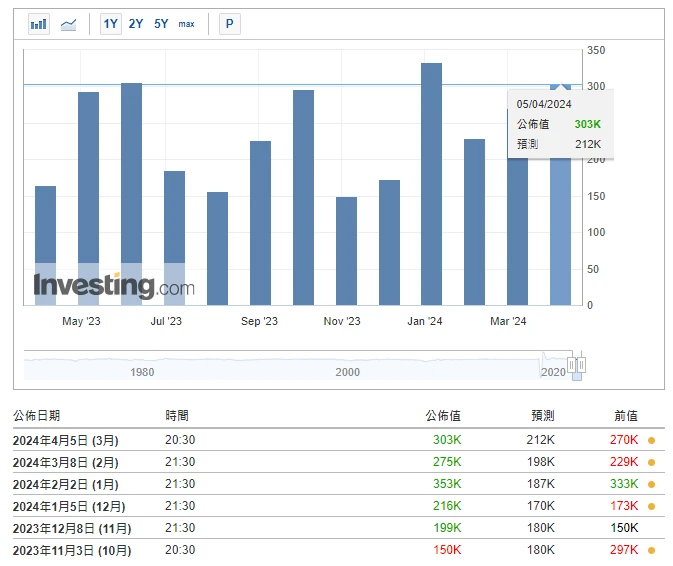This screenshot has height=566, width=673.
Task: Click the yellow dot in 2023年11月3日 row
Action: [x=651, y=550]
